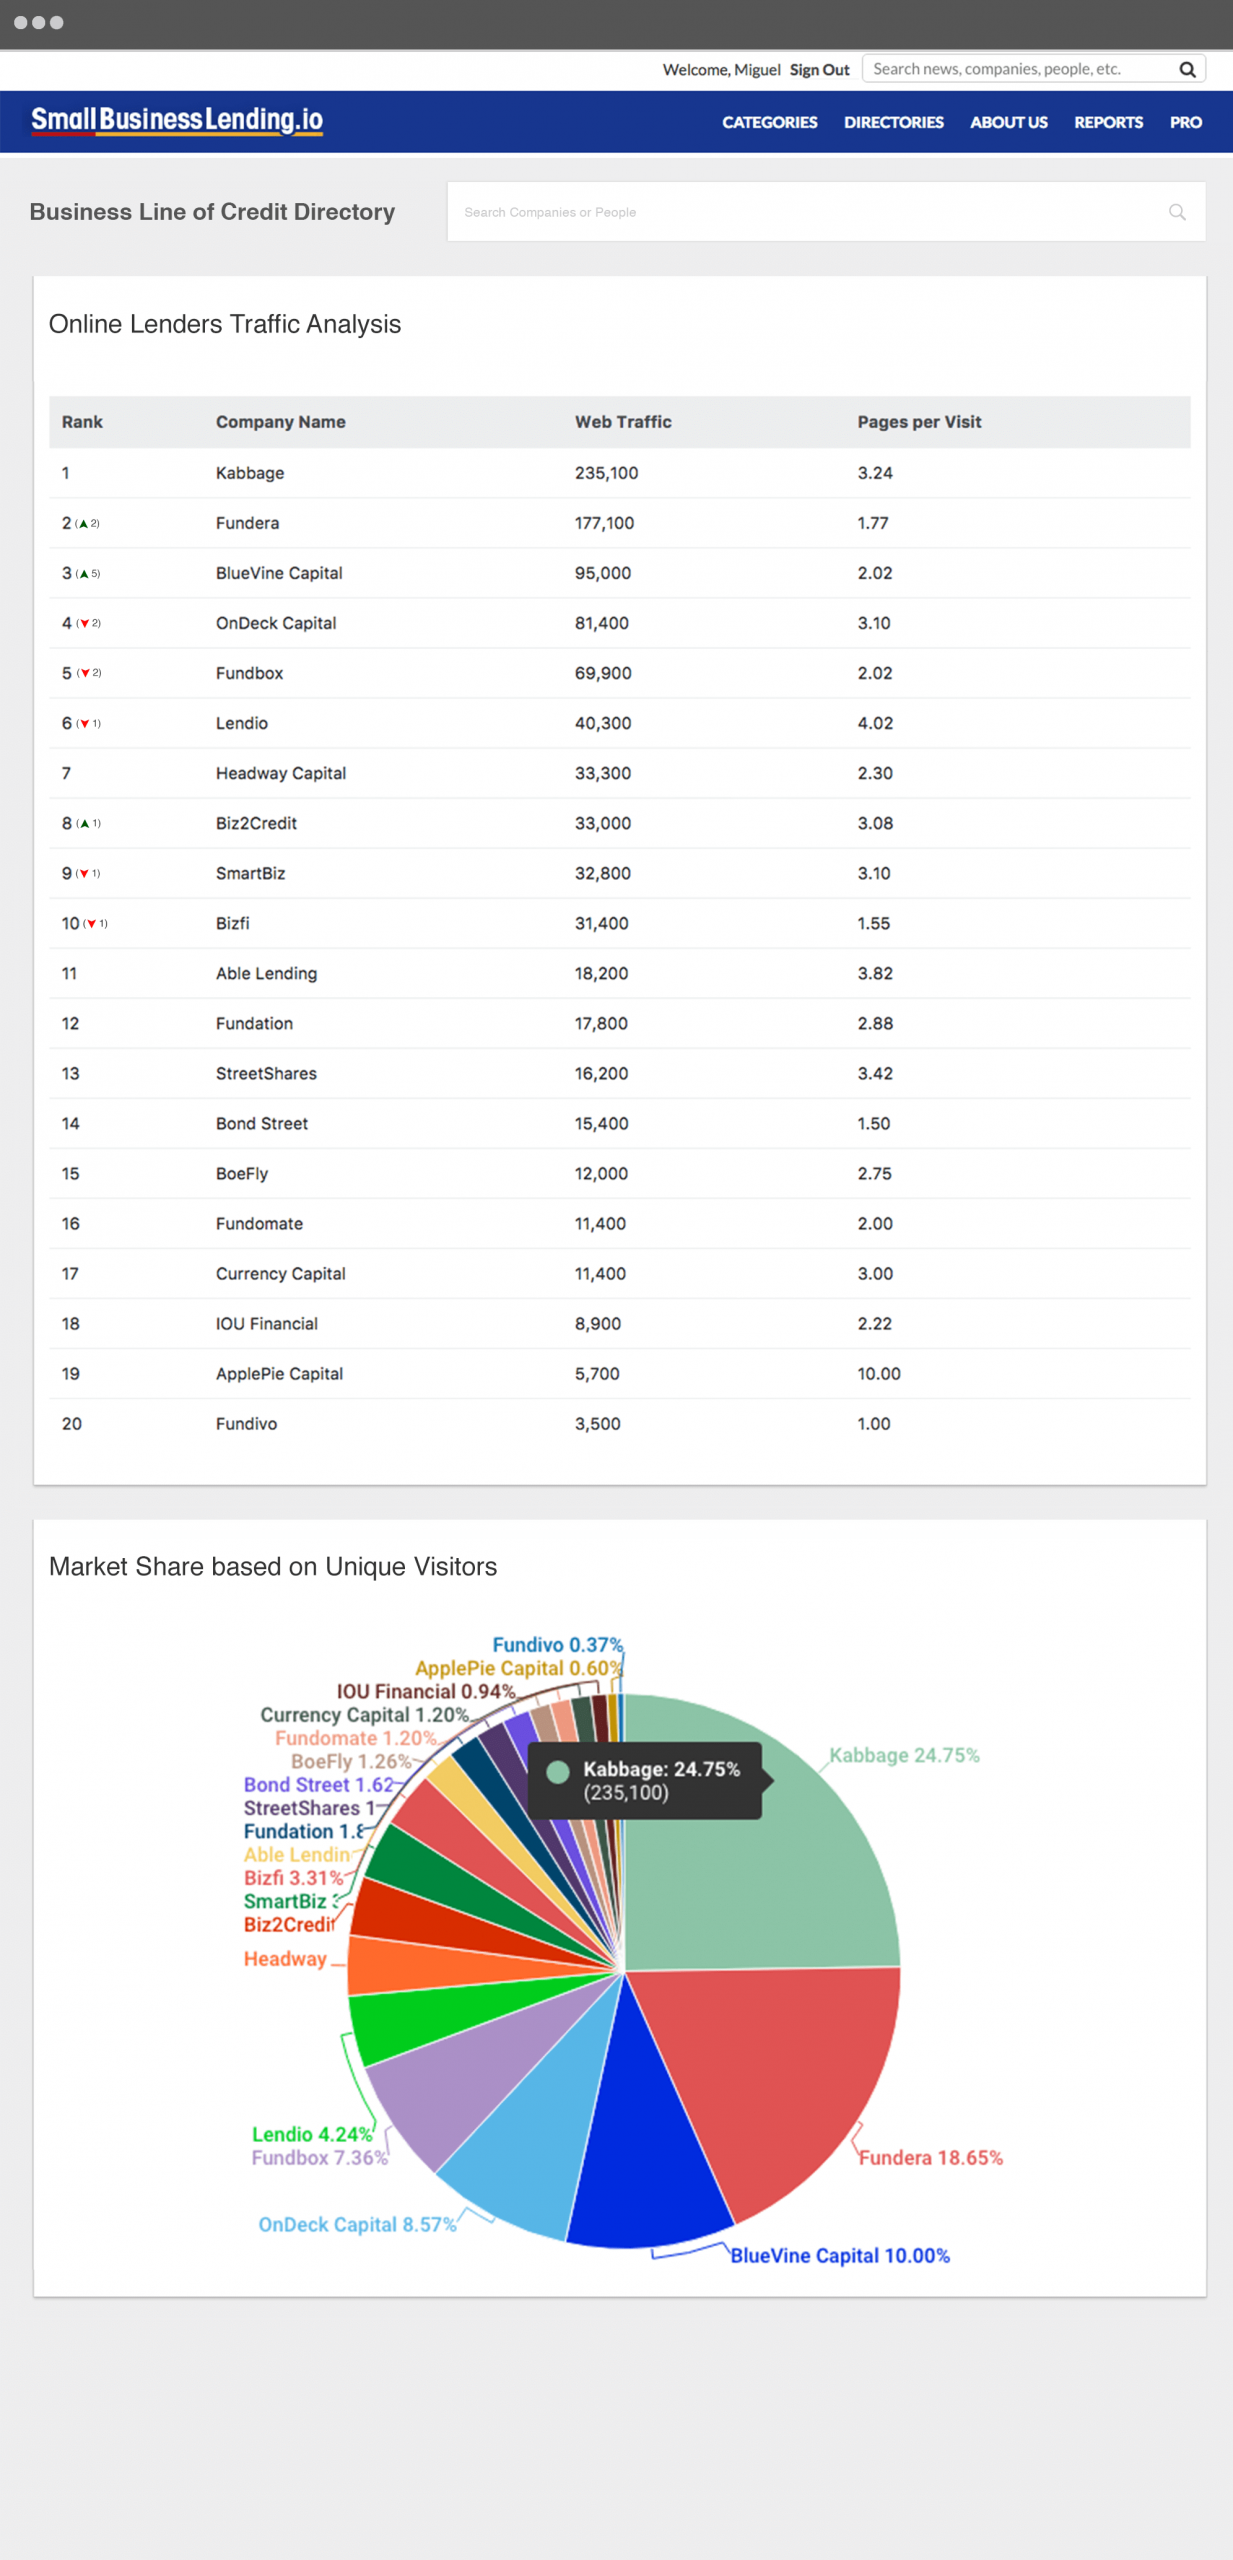Click the green up arrow beside rank 8

tap(85, 824)
